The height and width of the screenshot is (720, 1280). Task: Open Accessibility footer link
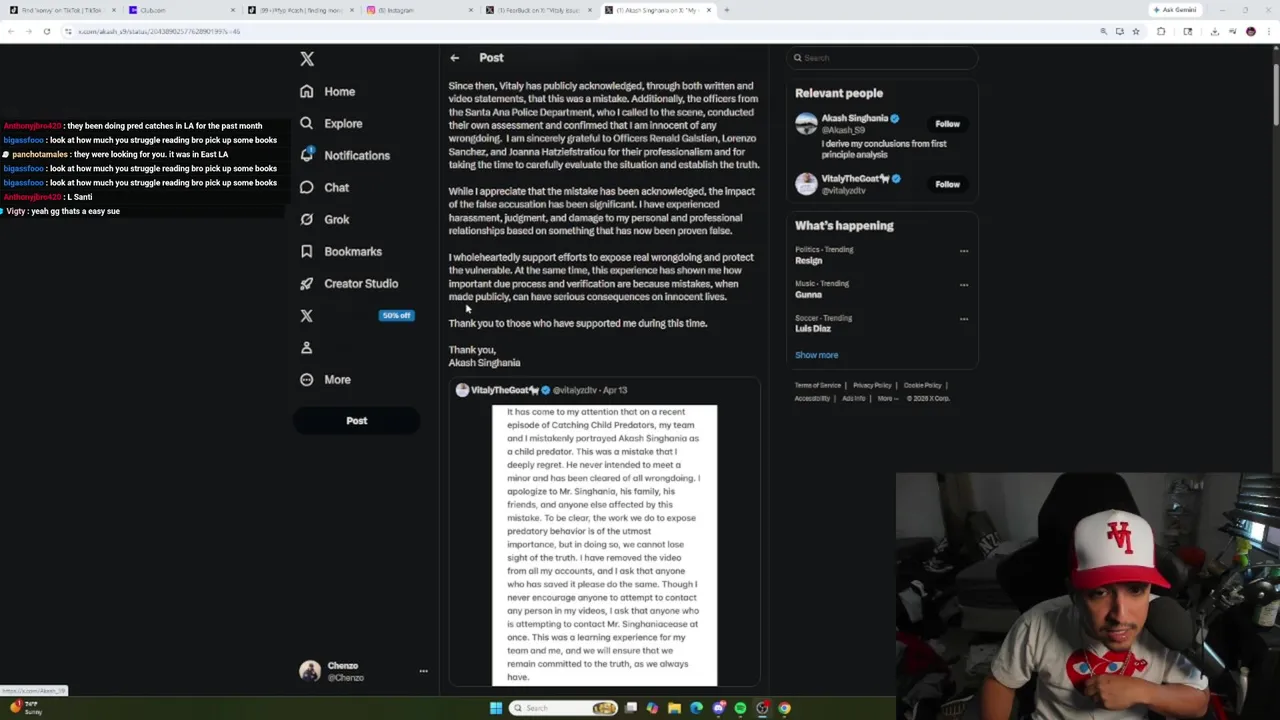(812, 398)
